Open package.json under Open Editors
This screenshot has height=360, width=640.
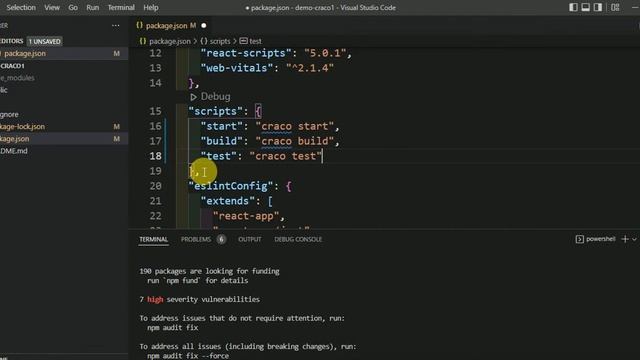click(x=25, y=53)
